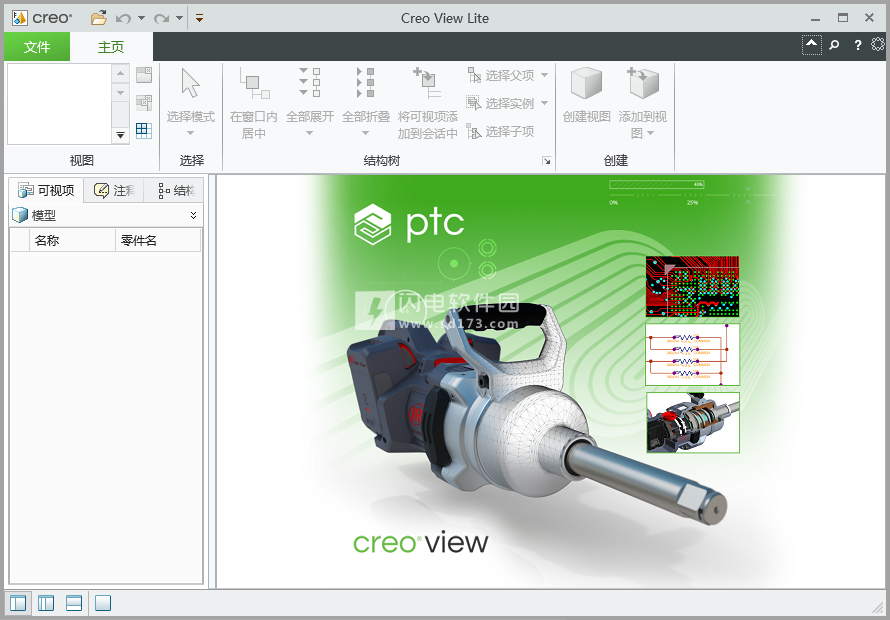
Task: Click the 名称 column header
Action: click(x=73, y=240)
